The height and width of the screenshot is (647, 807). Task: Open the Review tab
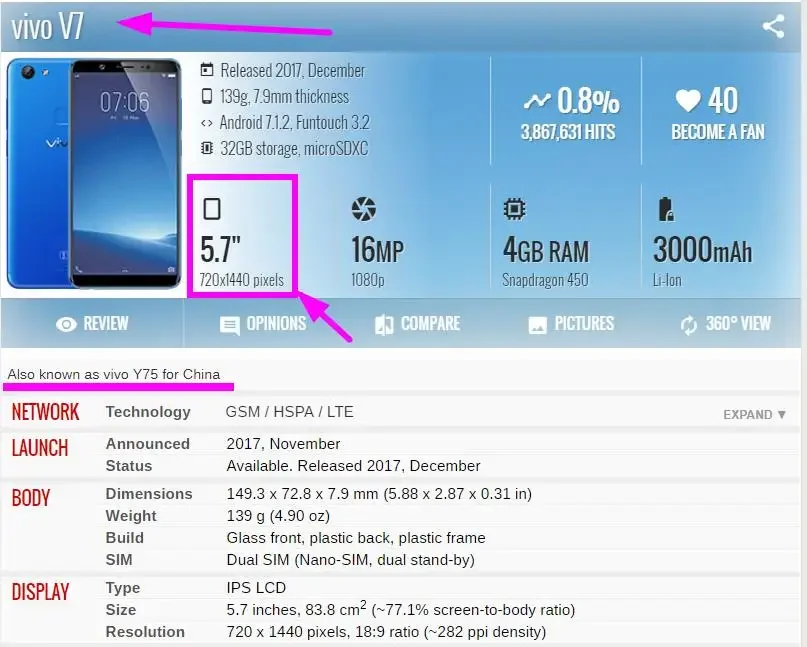pos(92,324)
